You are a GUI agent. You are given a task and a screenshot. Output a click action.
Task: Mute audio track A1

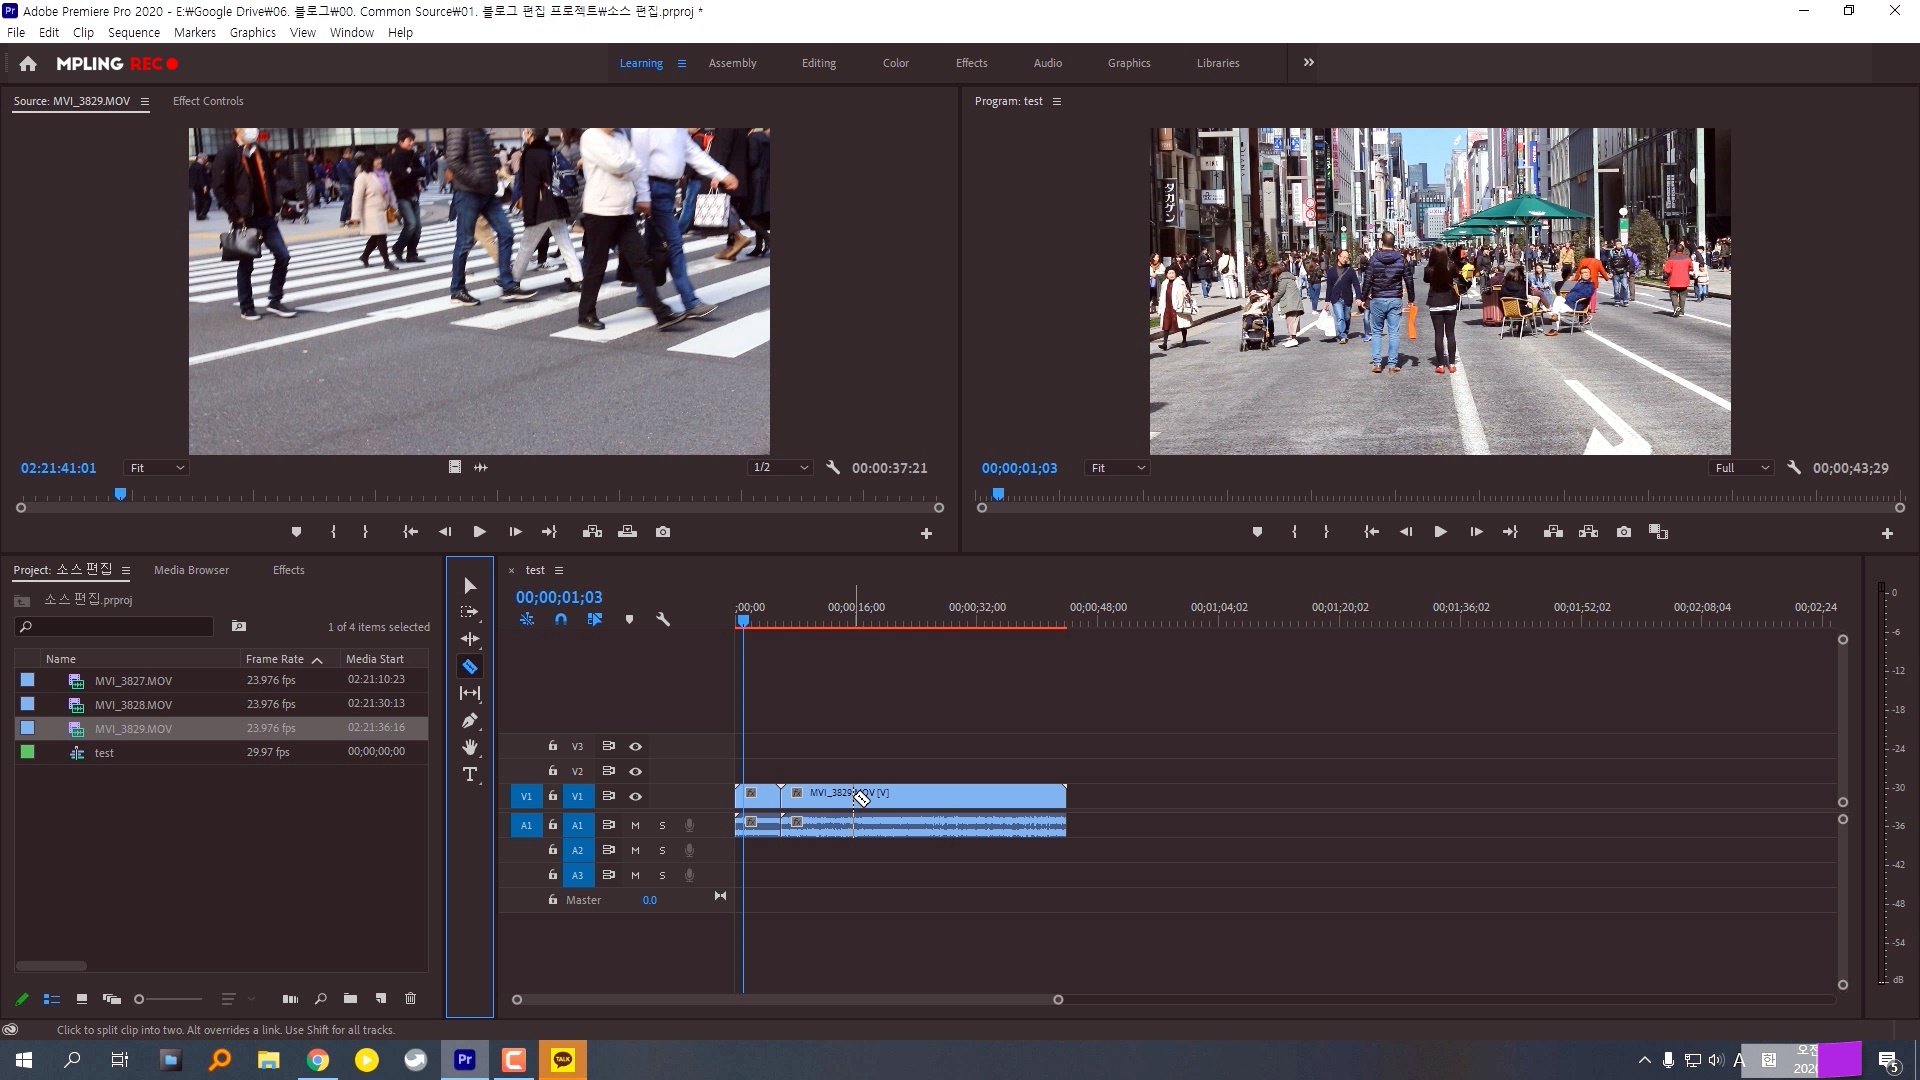[x=635, y=825]
